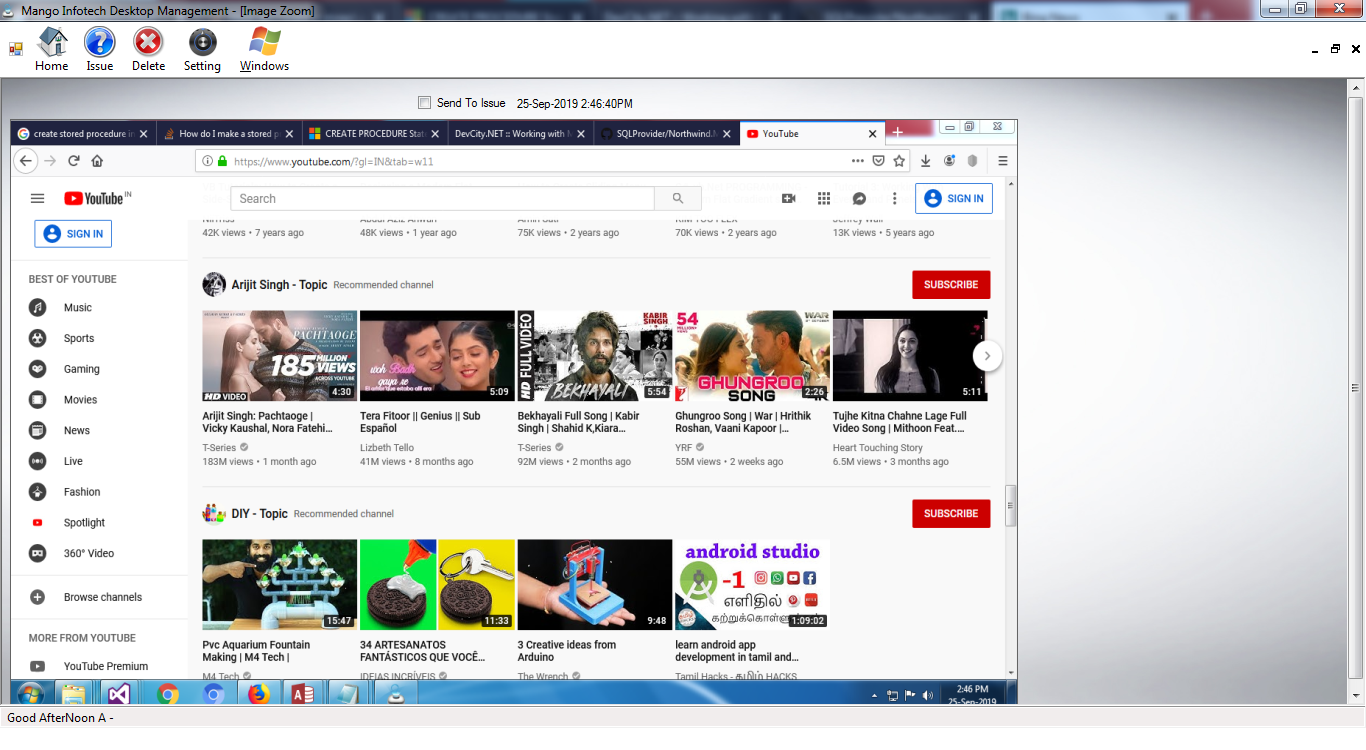Click Browse channels in sidebar
This screenshot has height=750, width=1366.
click(100, 597)
